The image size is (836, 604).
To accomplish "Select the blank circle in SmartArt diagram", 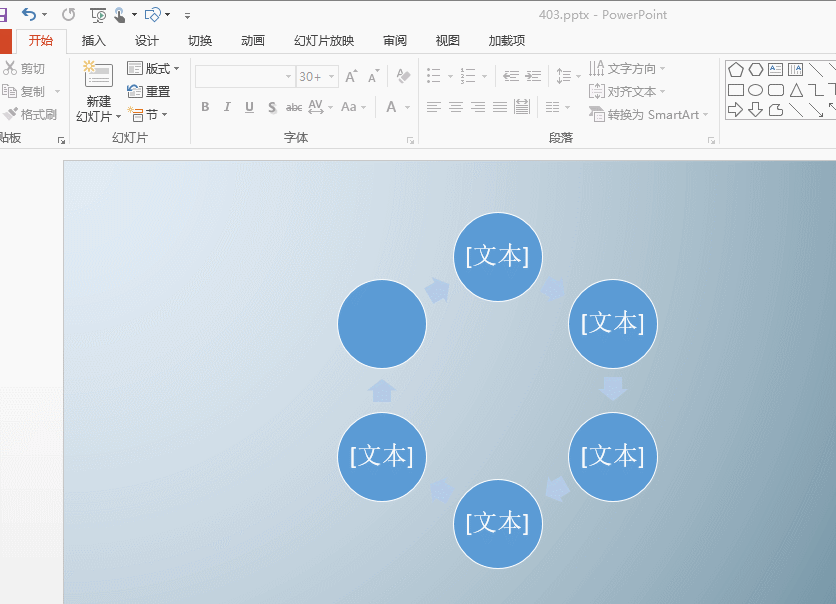I will [382, 324].
